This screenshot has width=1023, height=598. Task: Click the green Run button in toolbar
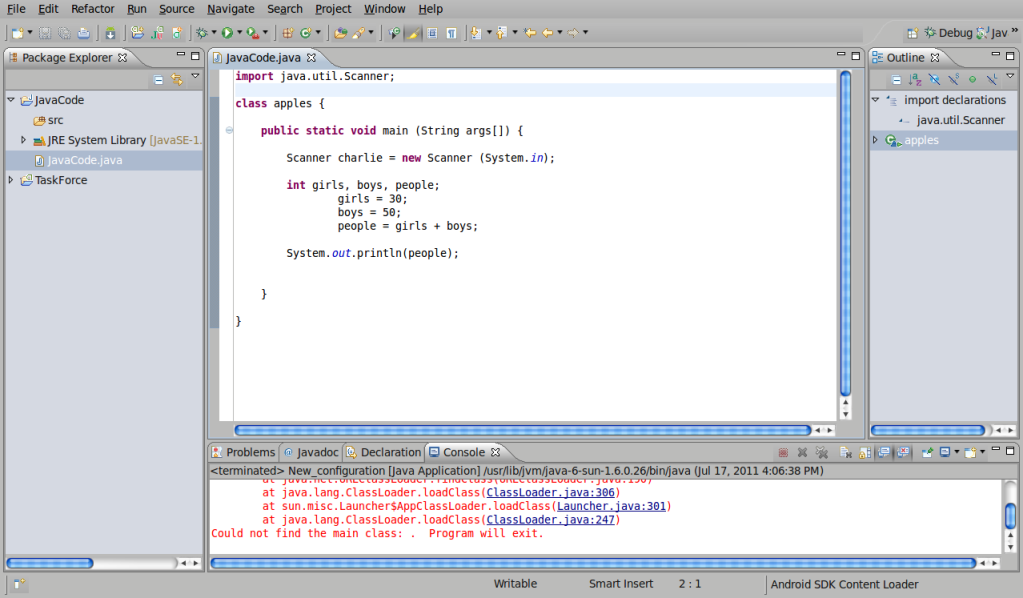tap(226, 33)
